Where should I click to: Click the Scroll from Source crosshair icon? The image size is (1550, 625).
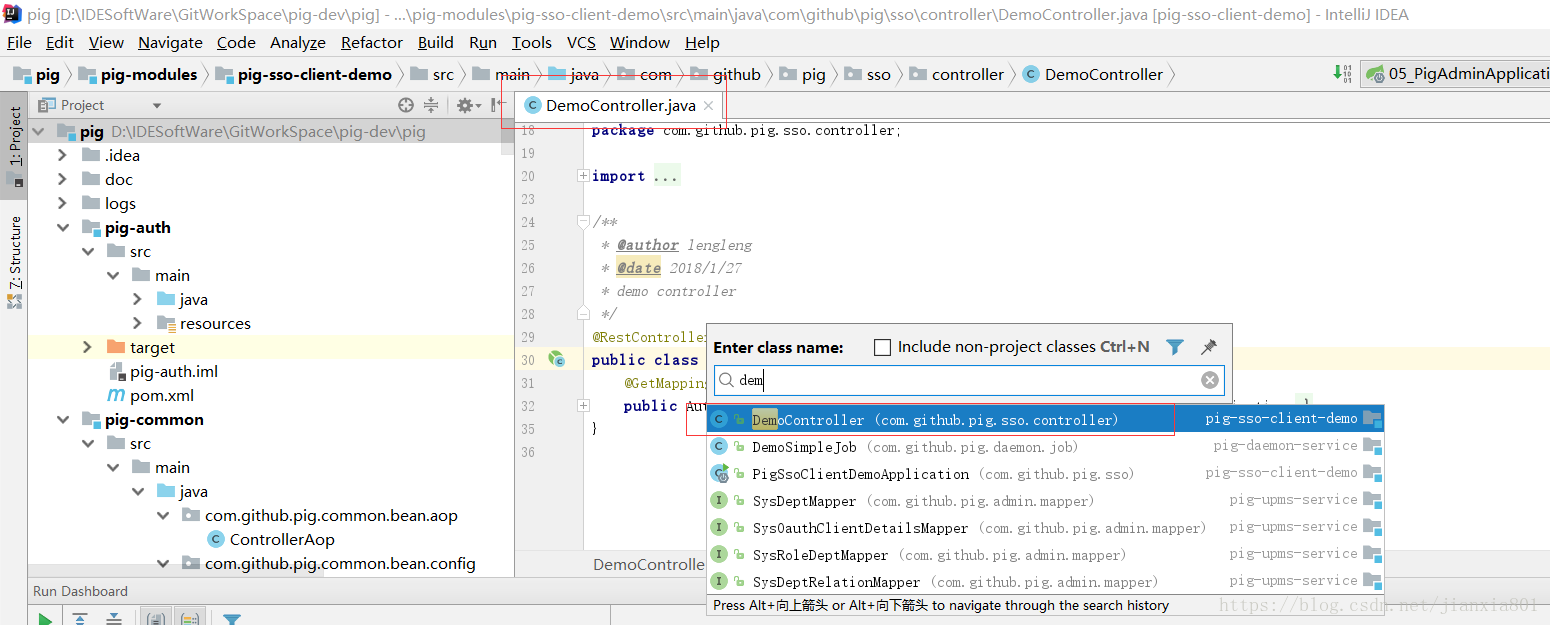tap(406, 105)
